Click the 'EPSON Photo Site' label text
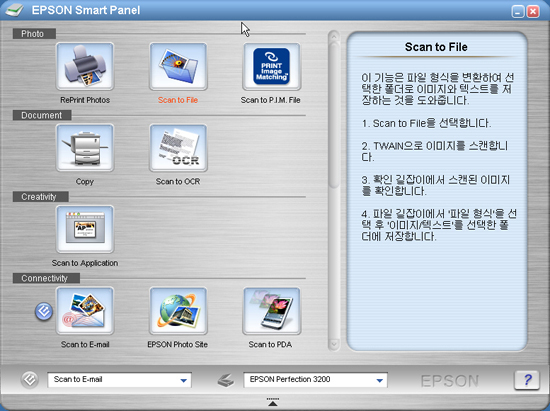Image resolution: width=550 pixels, height=411 pixels. [x=177, y=344]
